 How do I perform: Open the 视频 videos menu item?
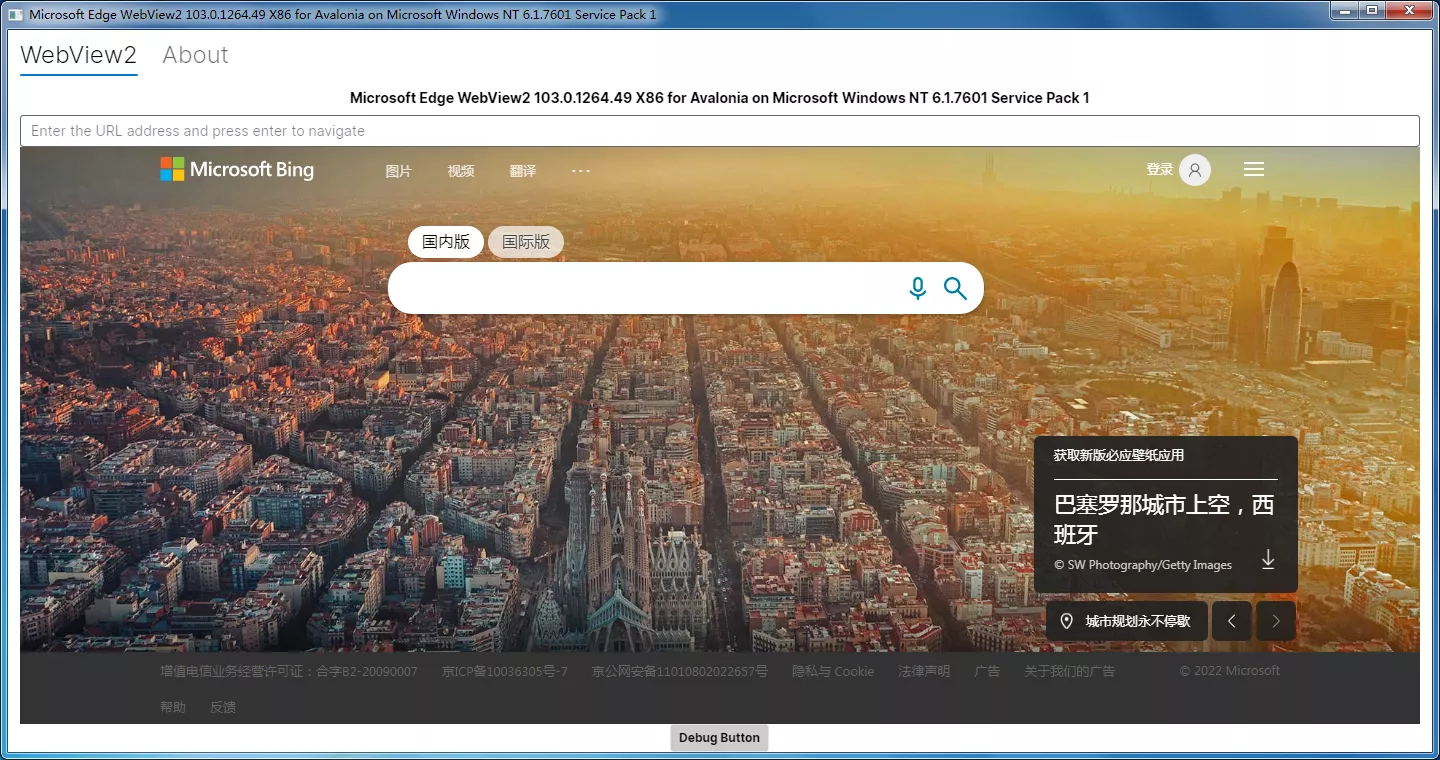[461, 171]
